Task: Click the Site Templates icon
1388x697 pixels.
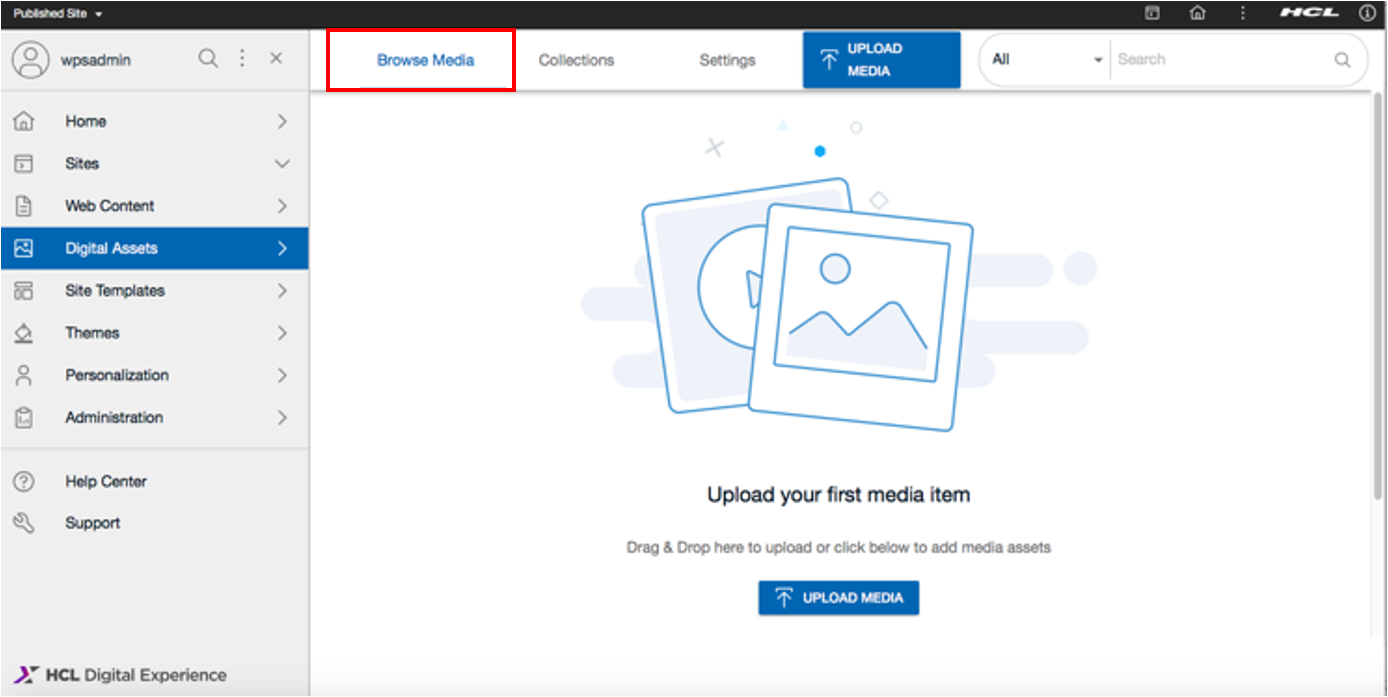Action: pyautogui.click(x=24, y=291)
